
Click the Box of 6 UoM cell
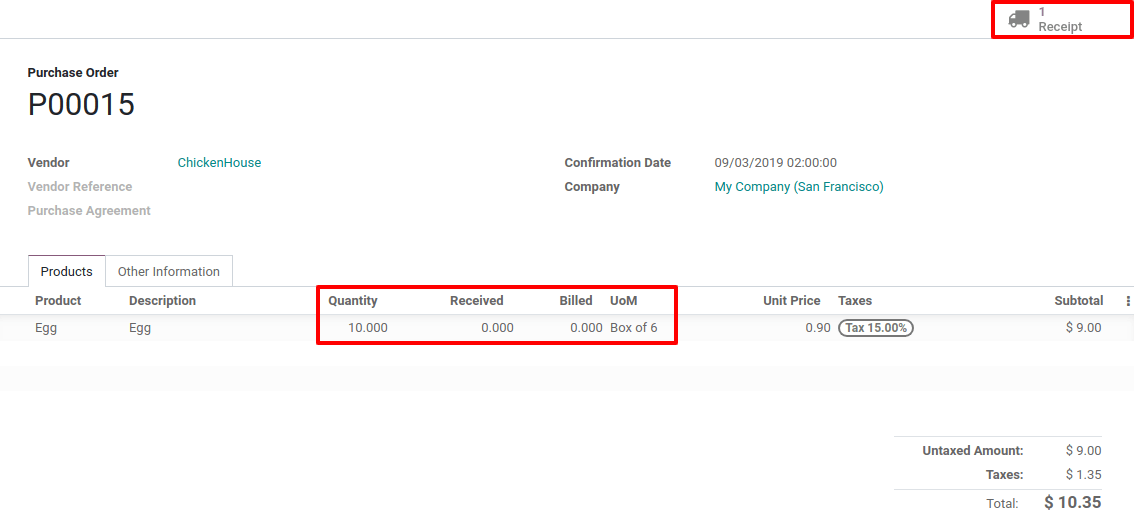tap(633, 328)
